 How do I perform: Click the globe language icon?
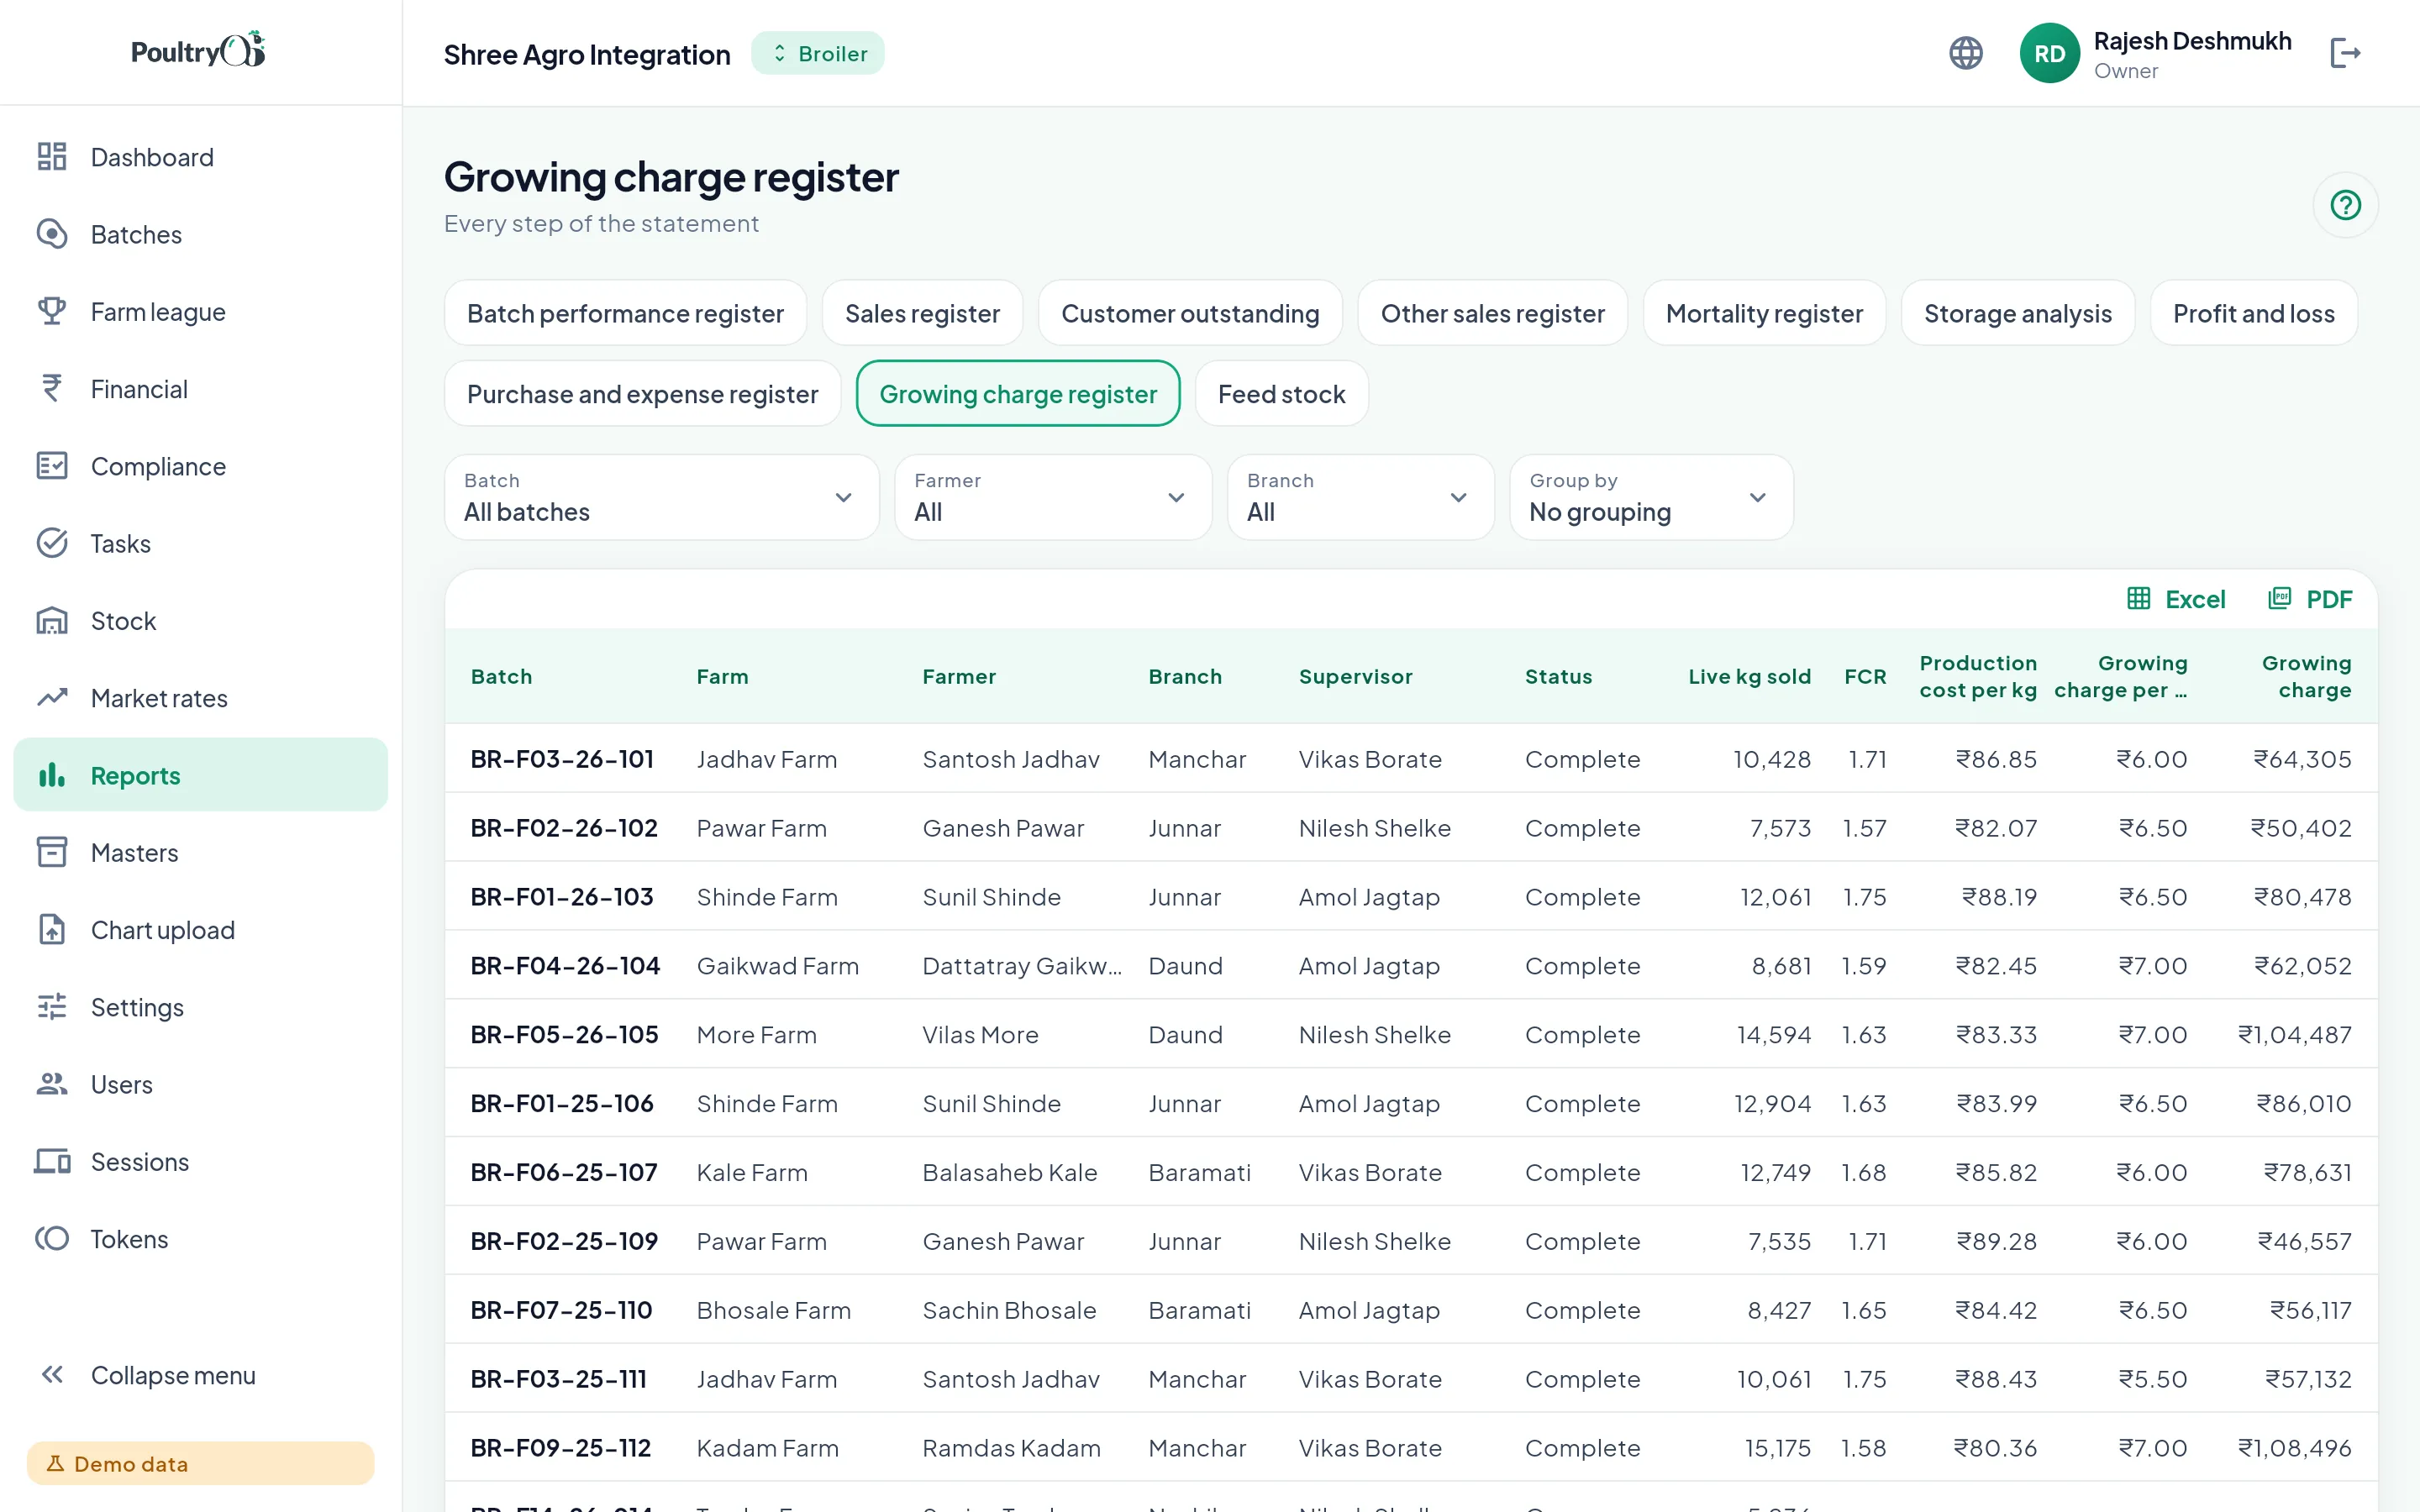[x=1966, y=53]
